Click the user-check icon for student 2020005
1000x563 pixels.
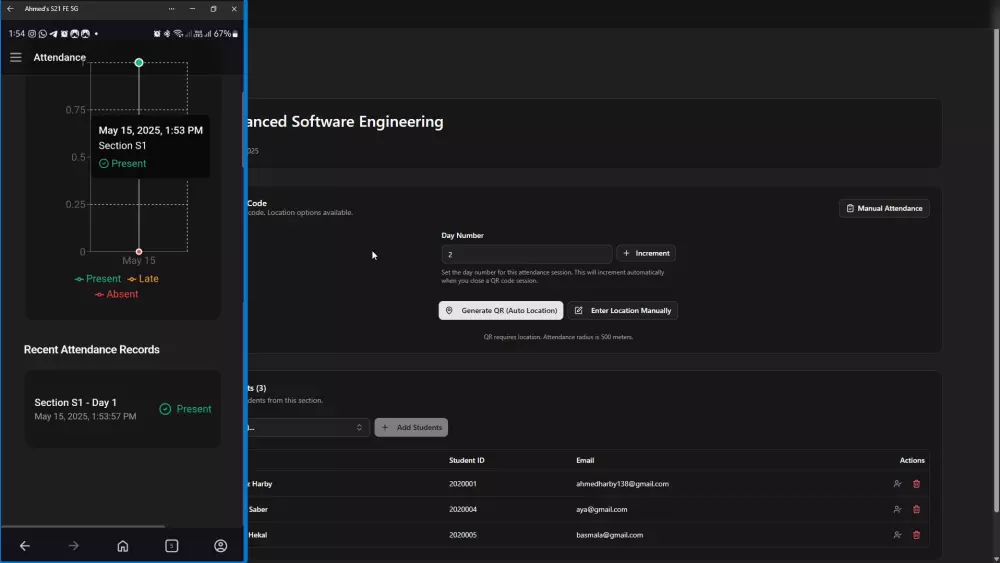click(x=897, y=535)
